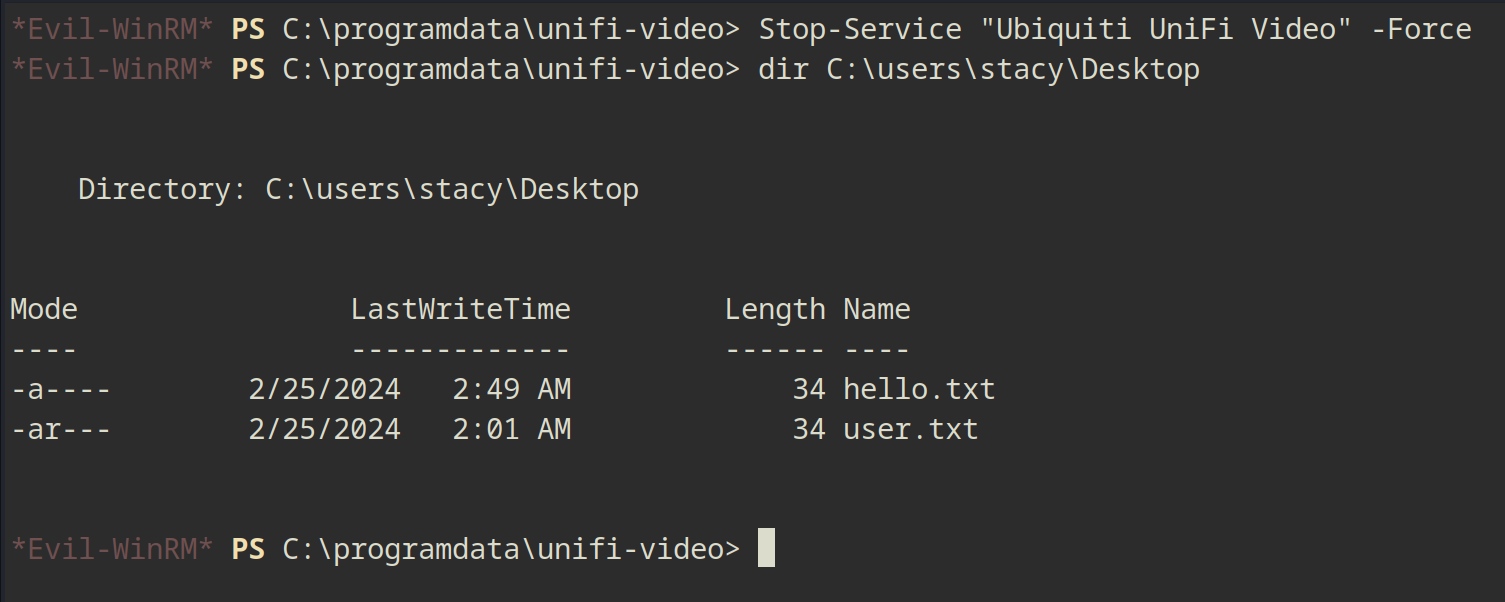Click the Mode column header

coord(44,309)
